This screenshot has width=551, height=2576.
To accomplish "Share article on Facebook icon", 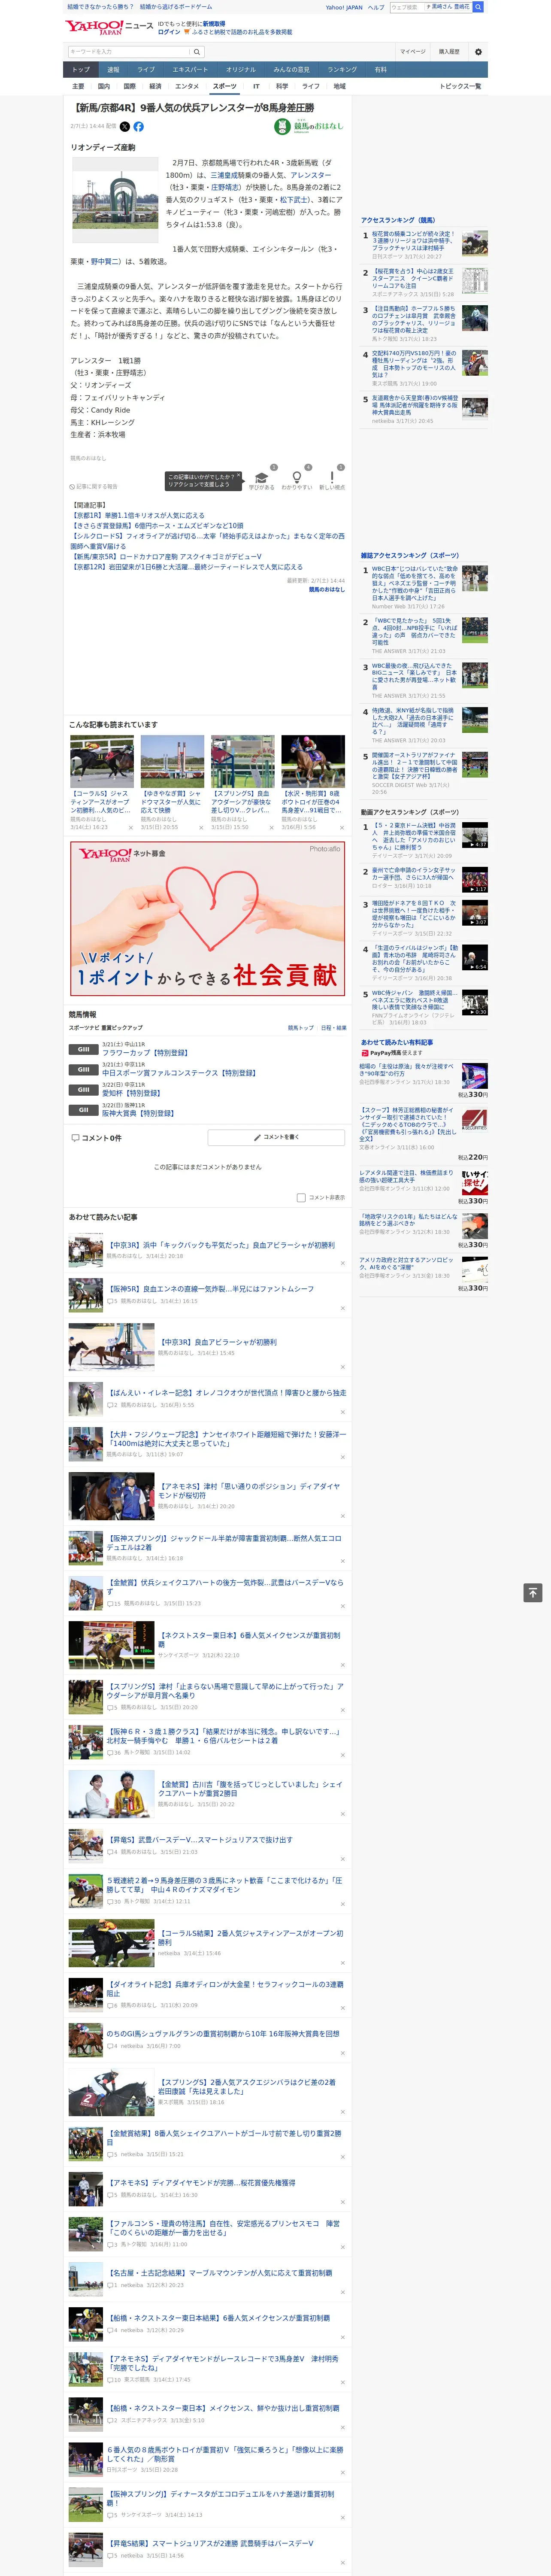I will coord(138,127).
